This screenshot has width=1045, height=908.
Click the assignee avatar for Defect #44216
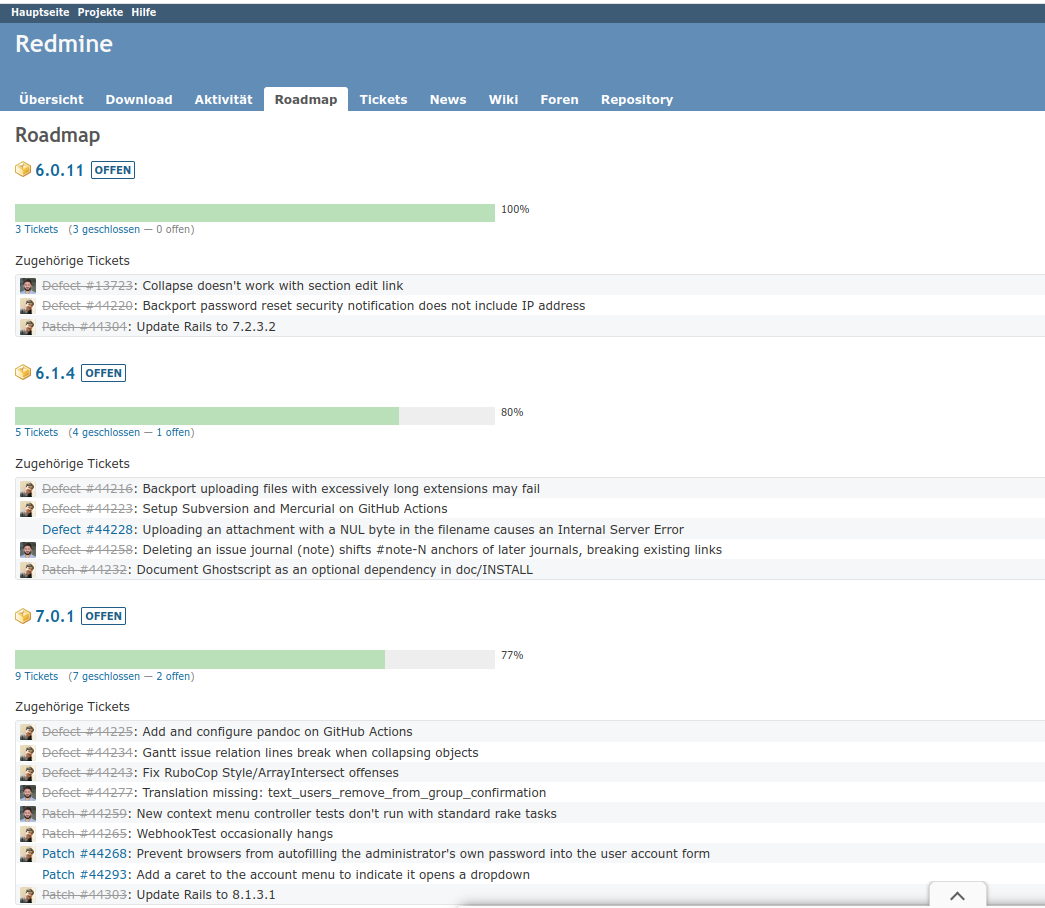click(27, 489)
